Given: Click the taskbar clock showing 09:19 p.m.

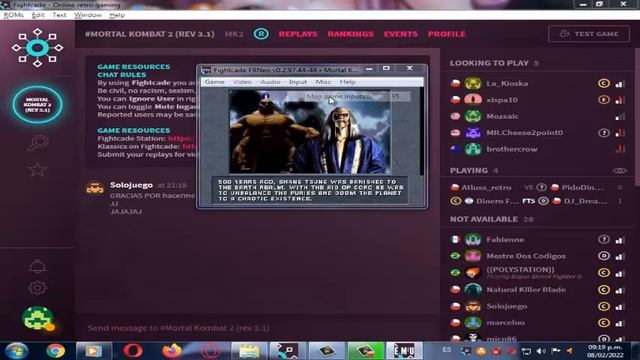Looking at the screenshot, I should tap(605, 351).
